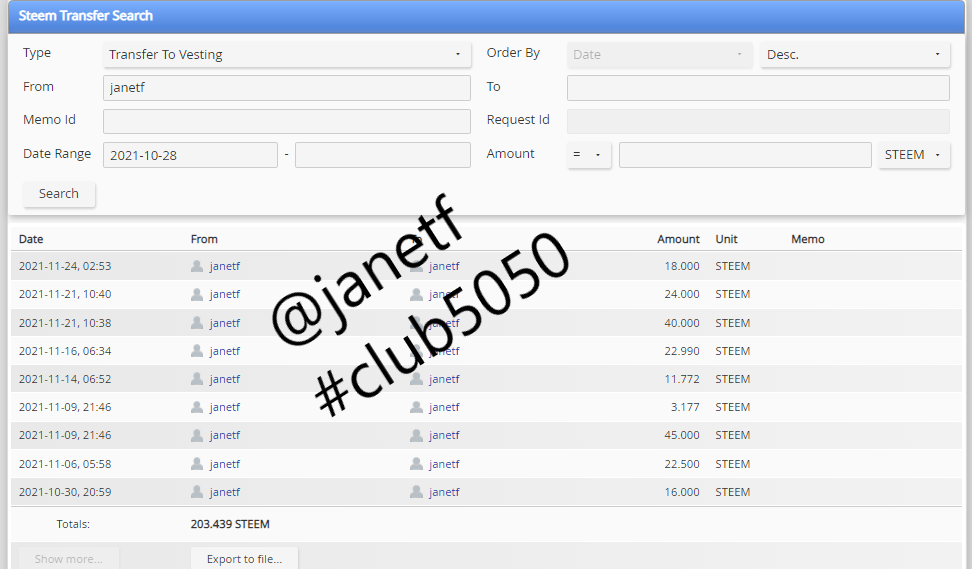Viewport: 972px width, 569px height.
Task: Click the Unit column header
Action: [727, 239]
